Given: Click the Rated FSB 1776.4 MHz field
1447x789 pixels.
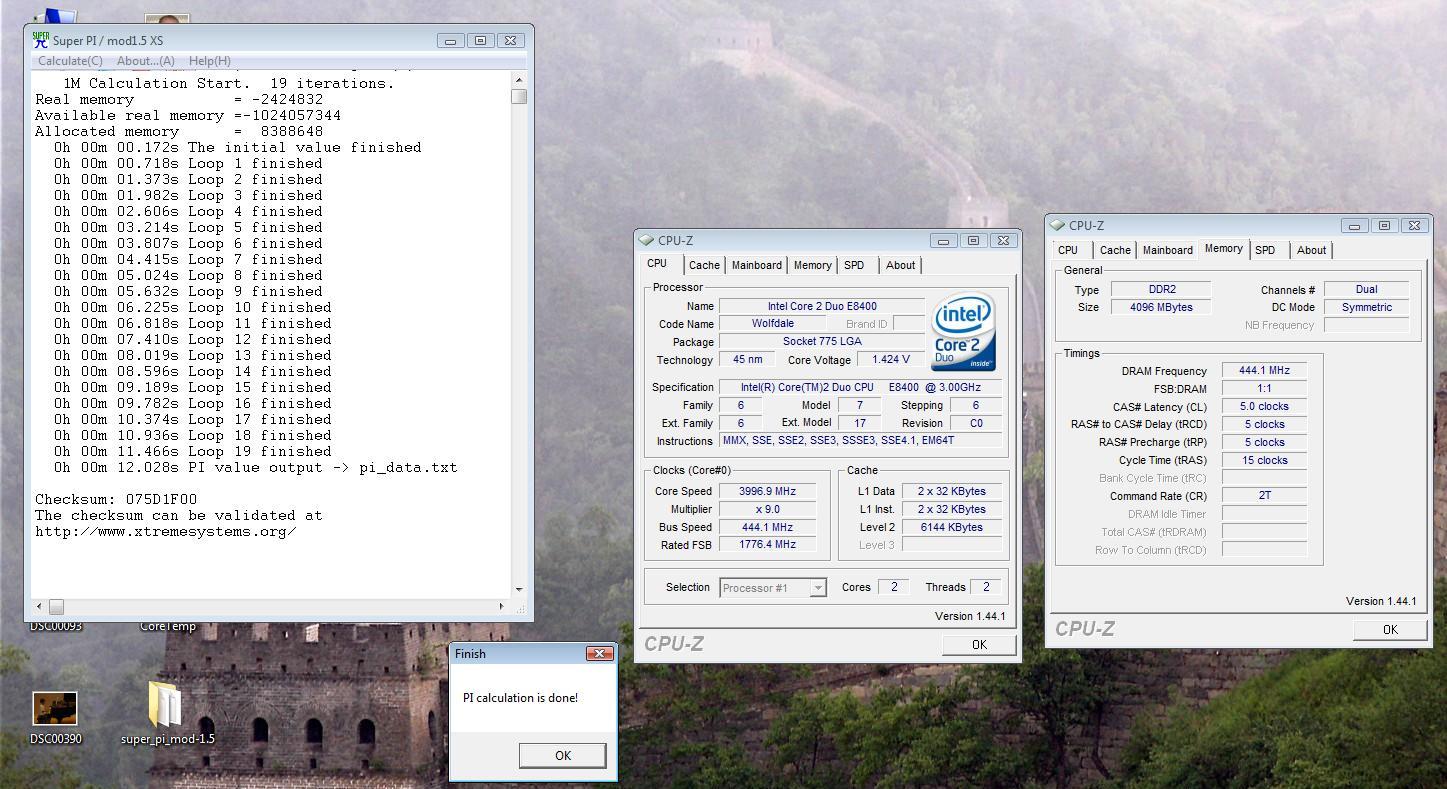Looking at the screenshot, I should 768,545.
